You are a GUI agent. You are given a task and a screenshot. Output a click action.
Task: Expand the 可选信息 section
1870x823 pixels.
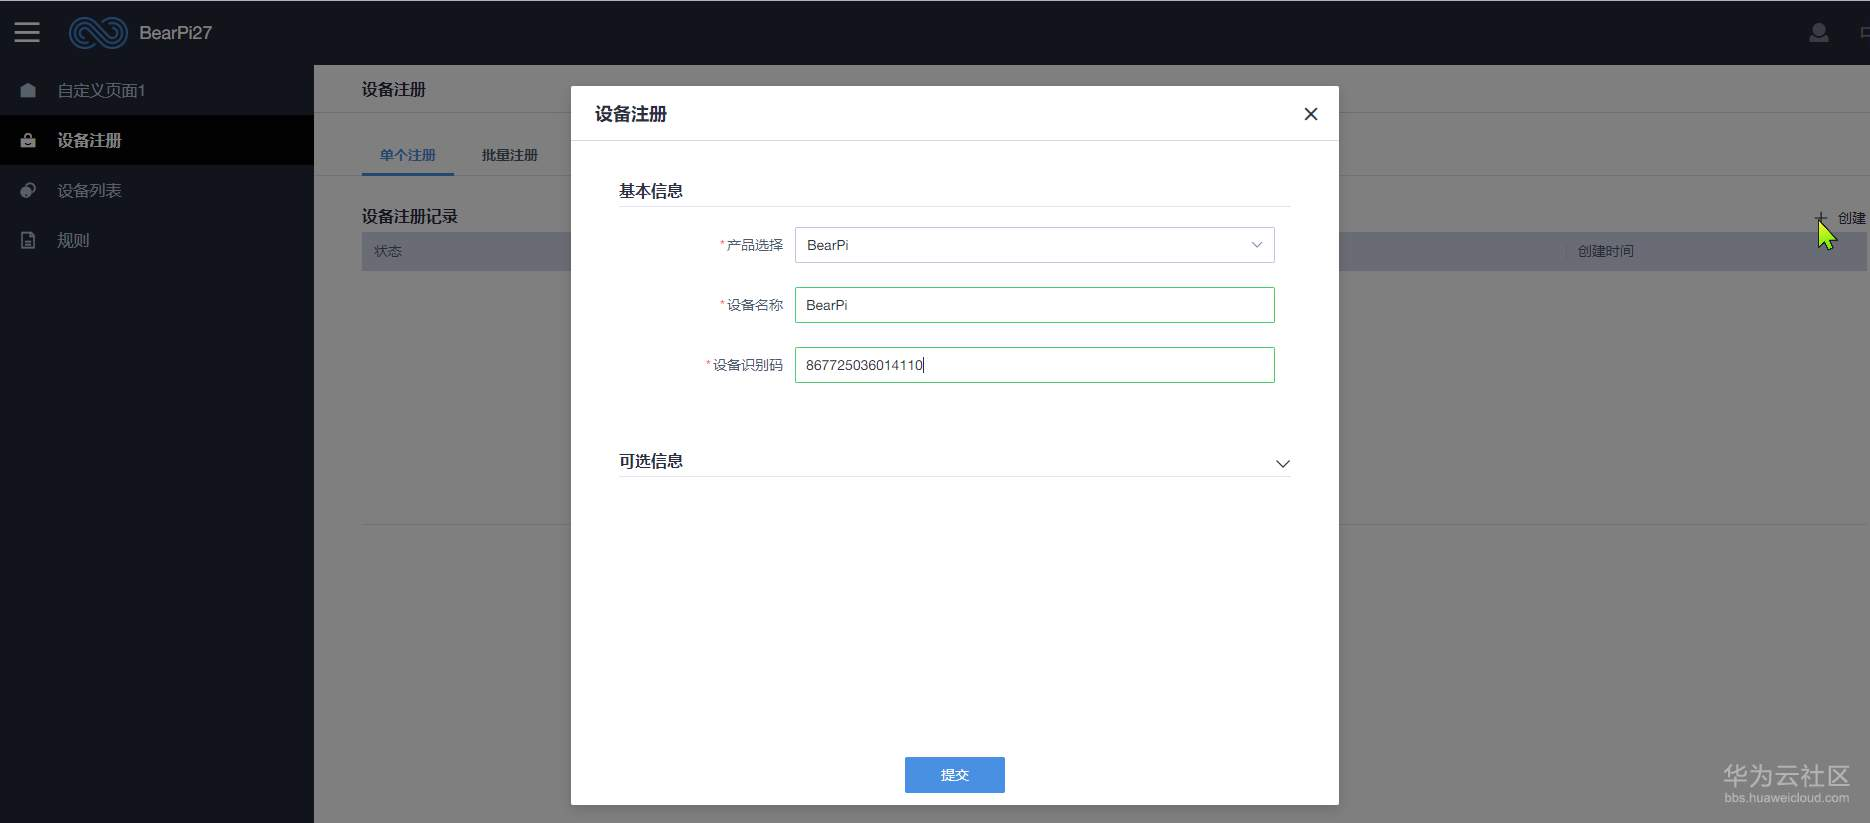pos(1283,463)
